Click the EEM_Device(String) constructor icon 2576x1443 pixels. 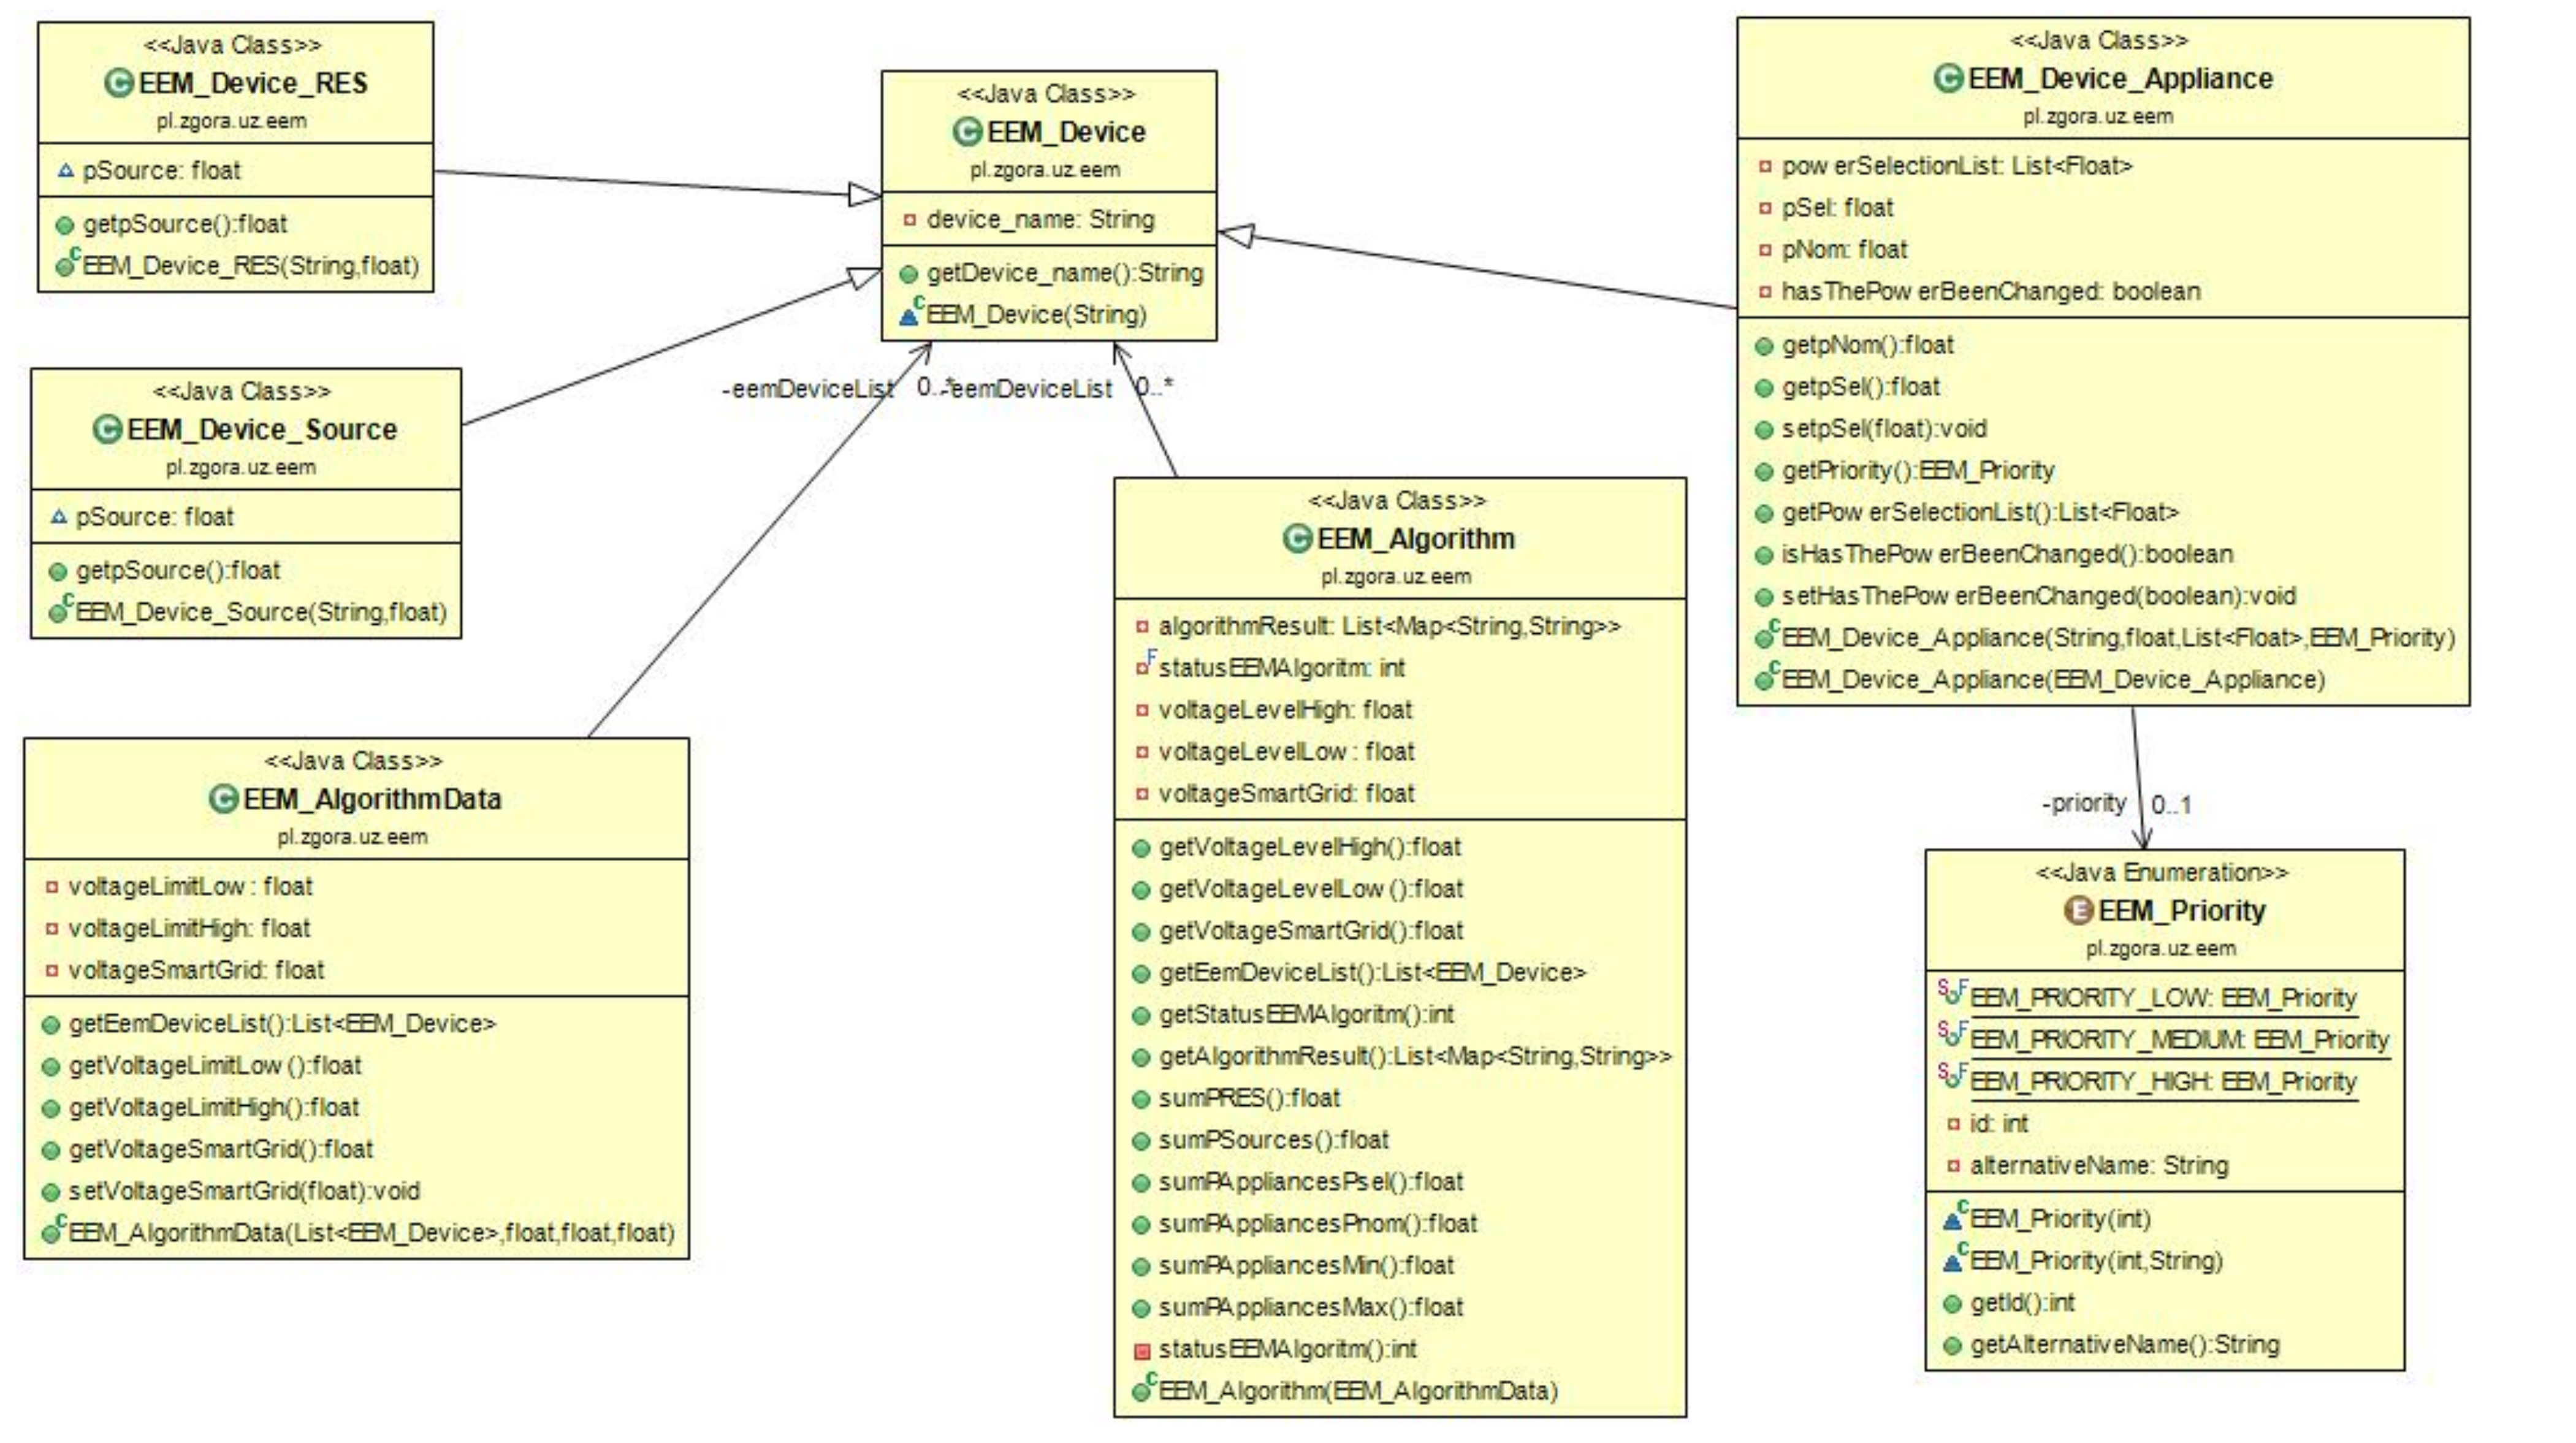[x=909, y=315]
